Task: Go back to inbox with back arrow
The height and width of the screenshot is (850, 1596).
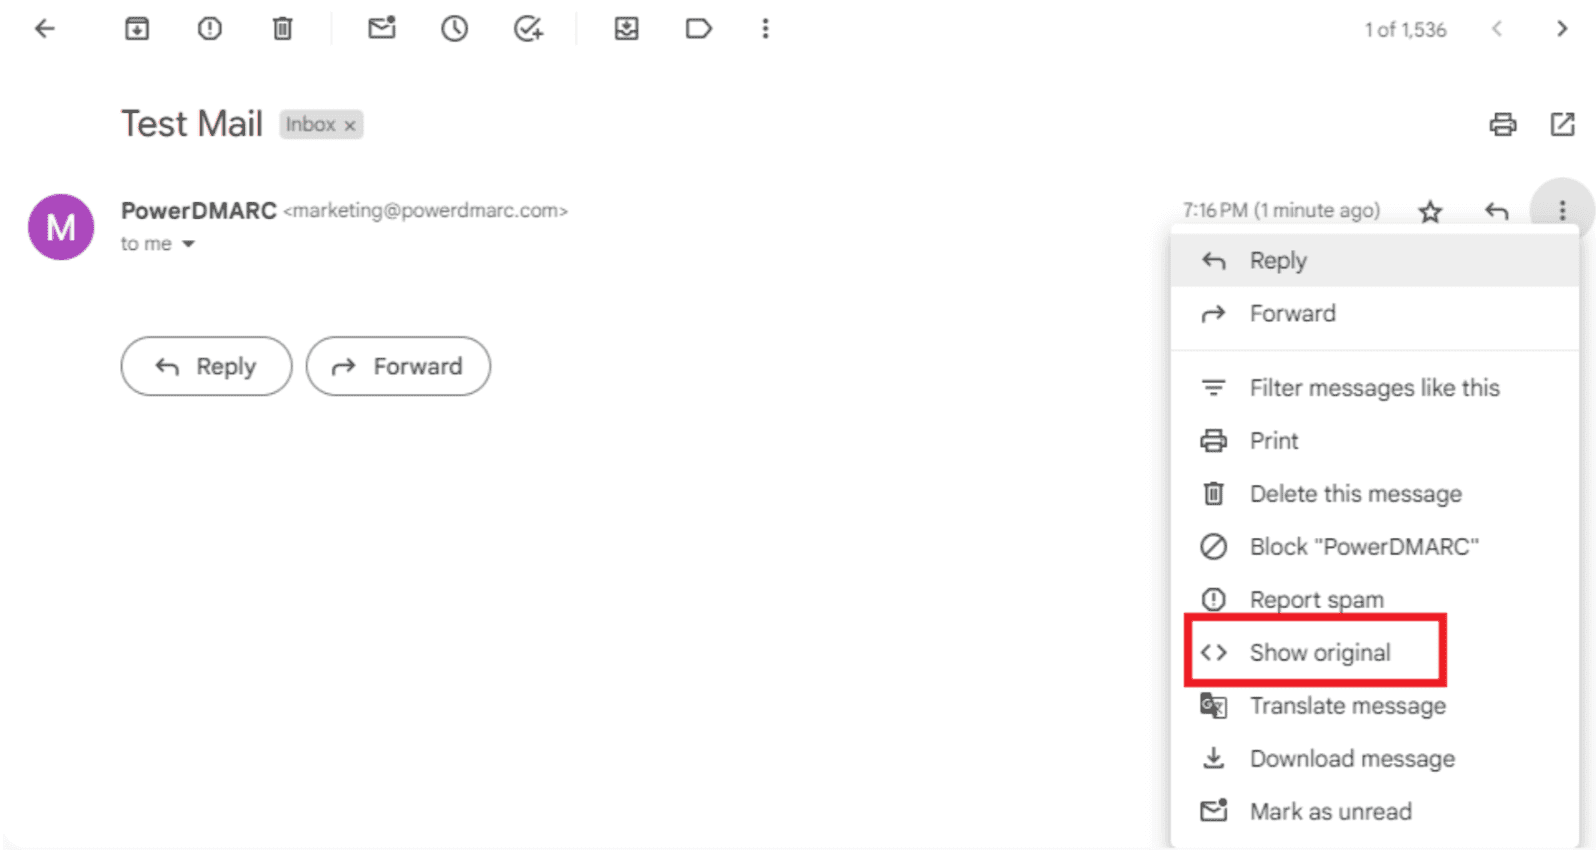Action: [45, 29]
